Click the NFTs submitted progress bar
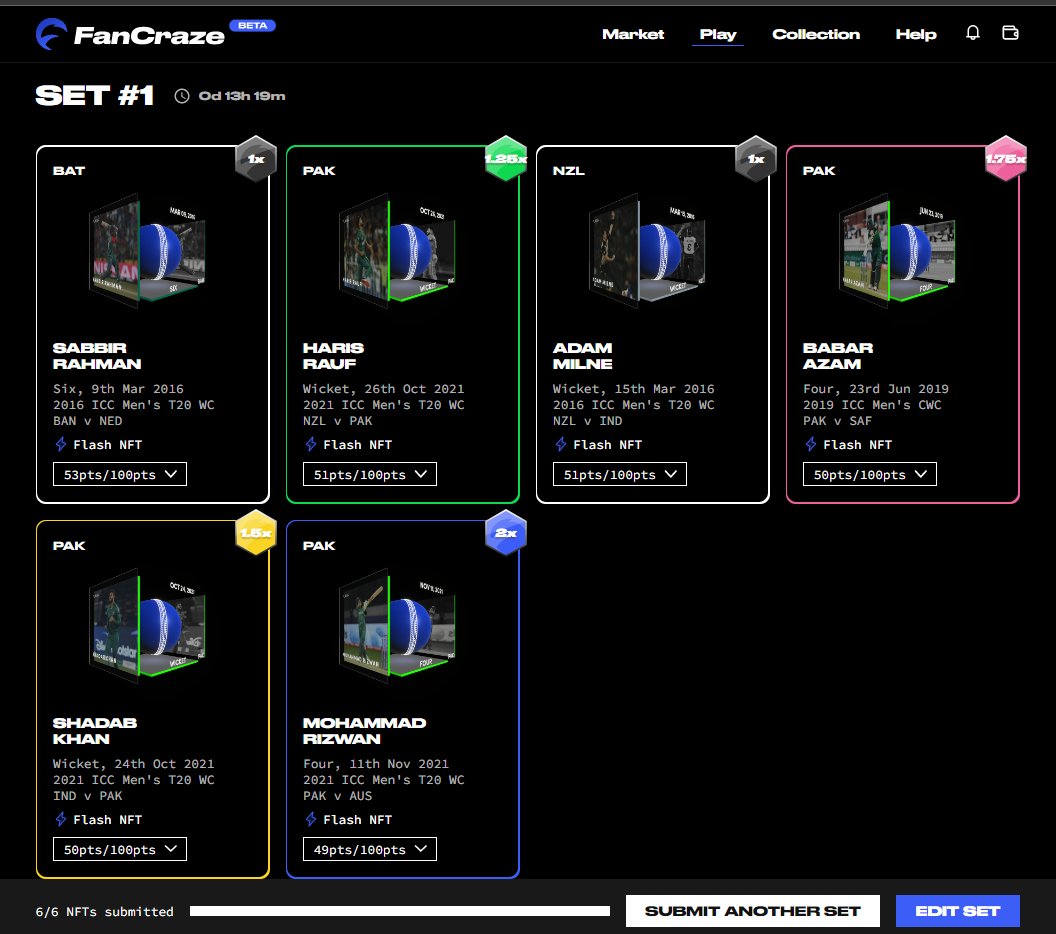Screen dimensions: 1056x934 tap(399, 911)
